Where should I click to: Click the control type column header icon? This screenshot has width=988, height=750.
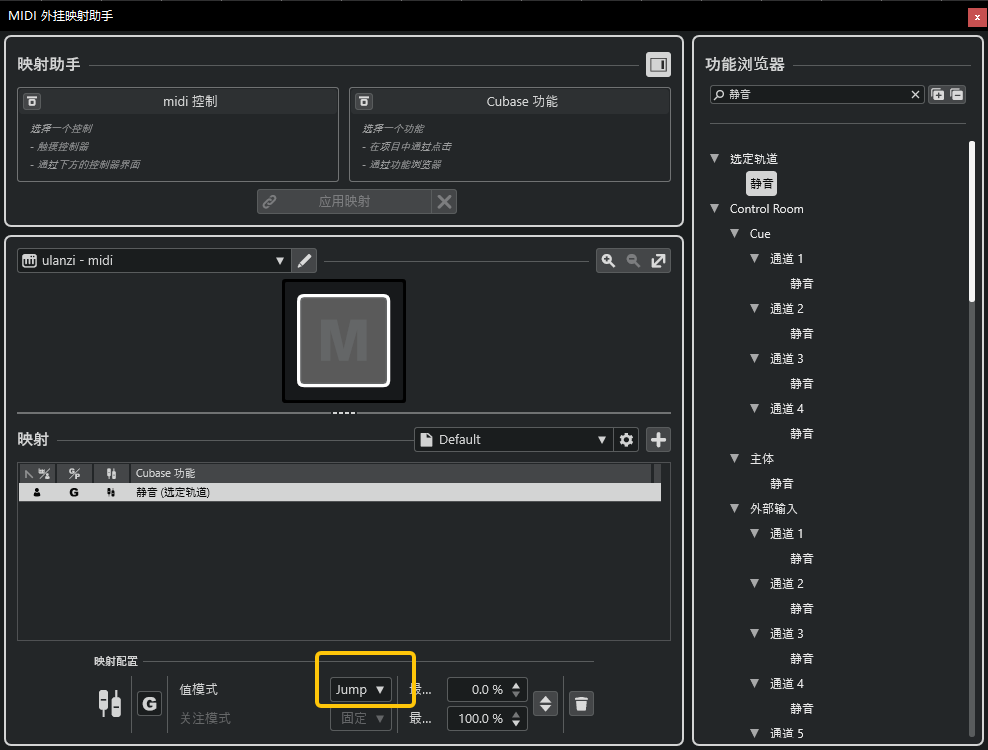pyautogui.click(x=111, y=473)
